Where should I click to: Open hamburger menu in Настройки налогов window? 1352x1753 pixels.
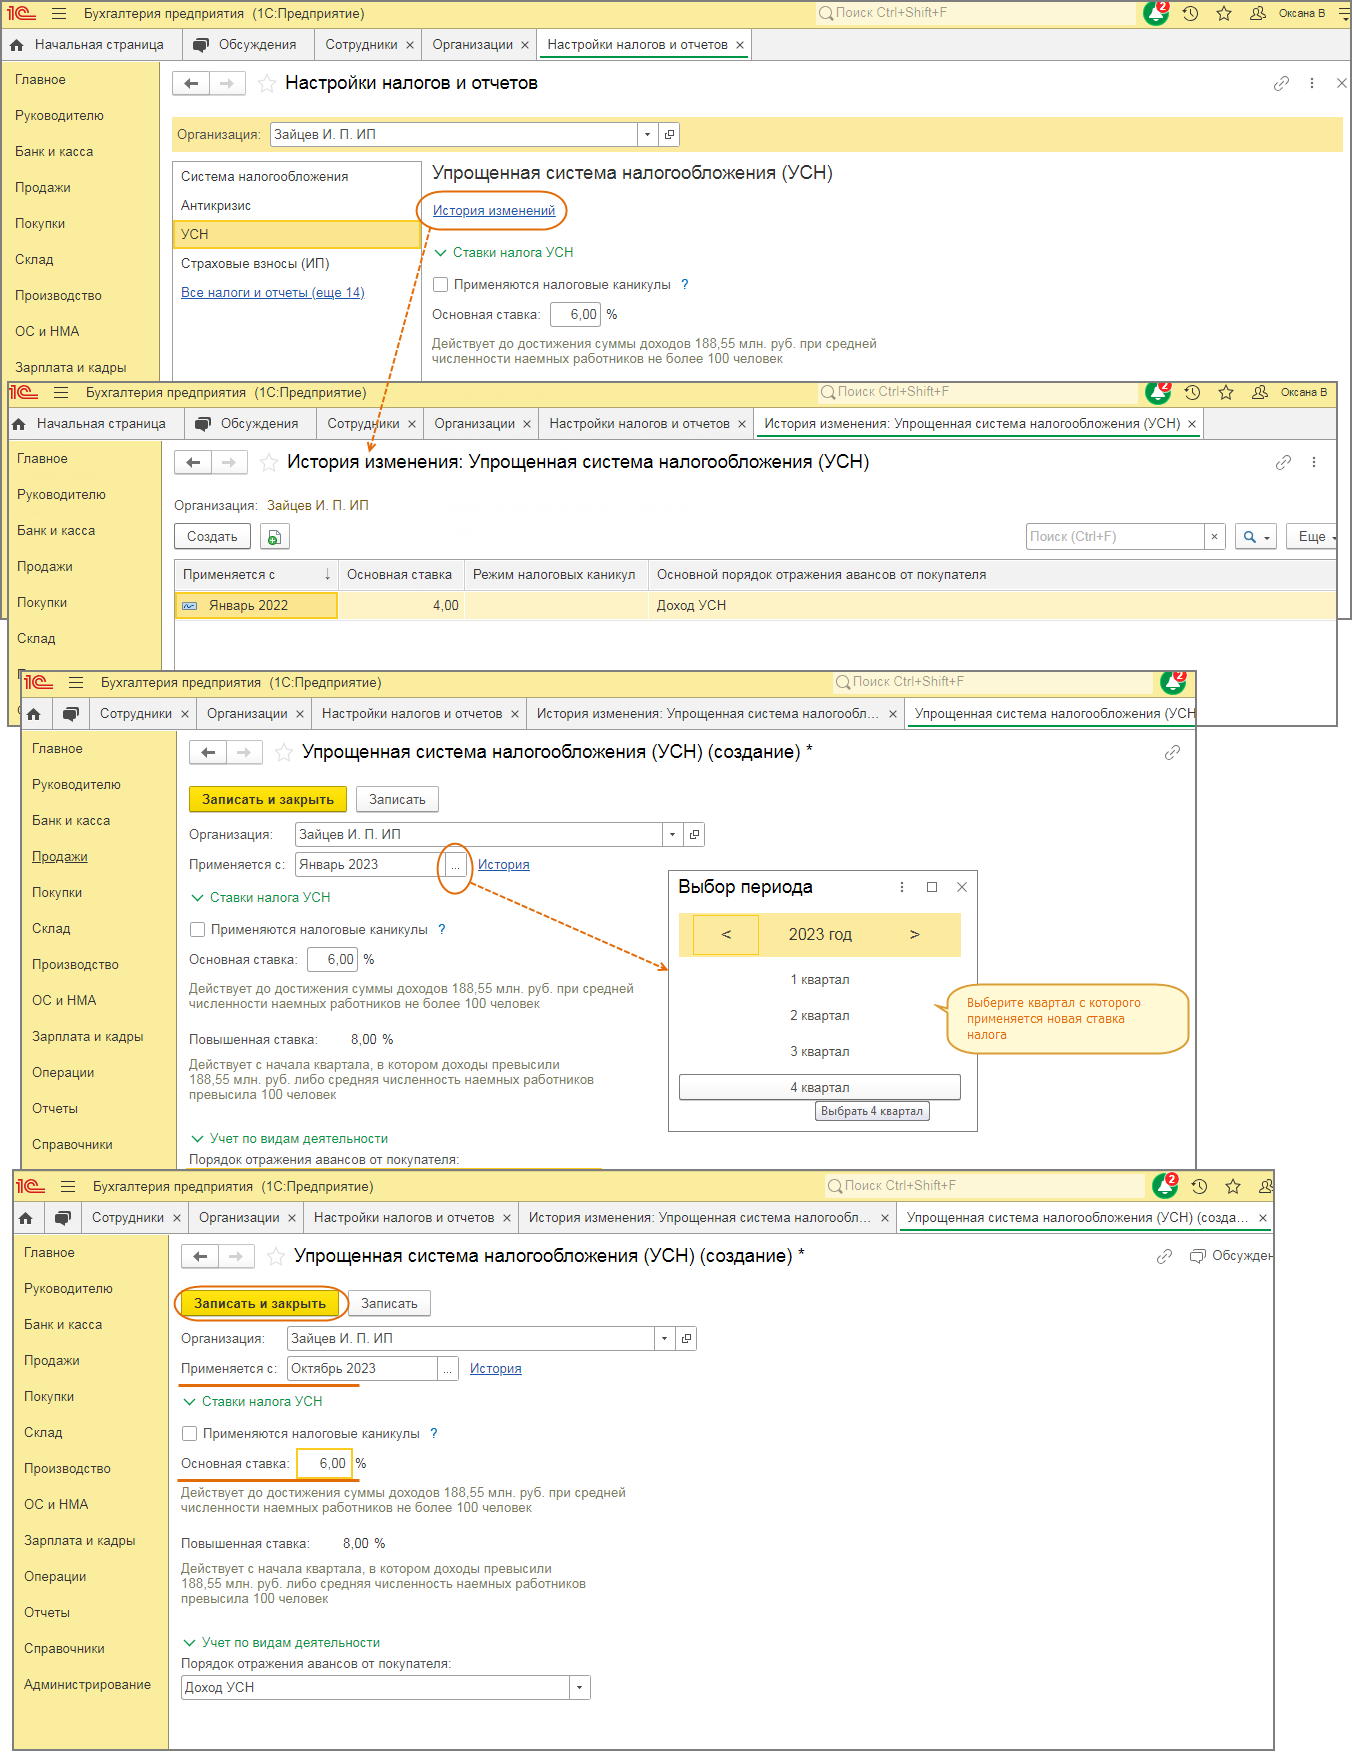point(59,14)
